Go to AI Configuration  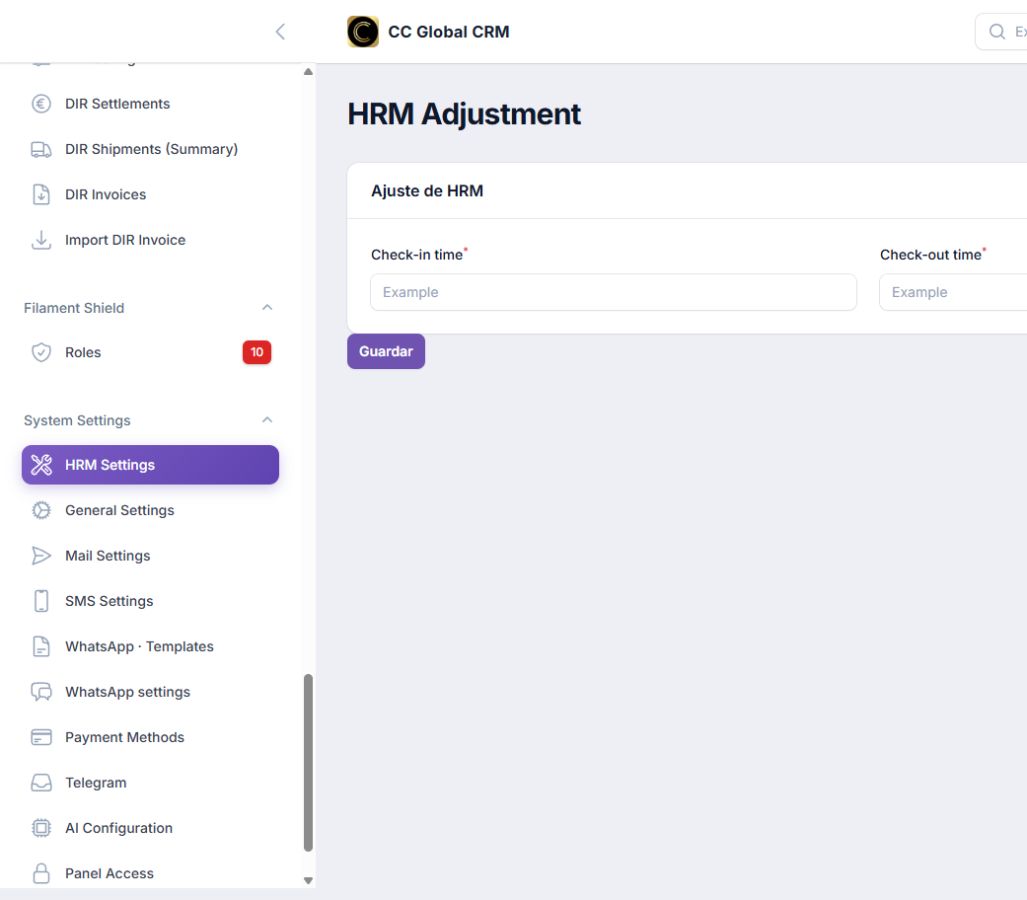[150, 828]
